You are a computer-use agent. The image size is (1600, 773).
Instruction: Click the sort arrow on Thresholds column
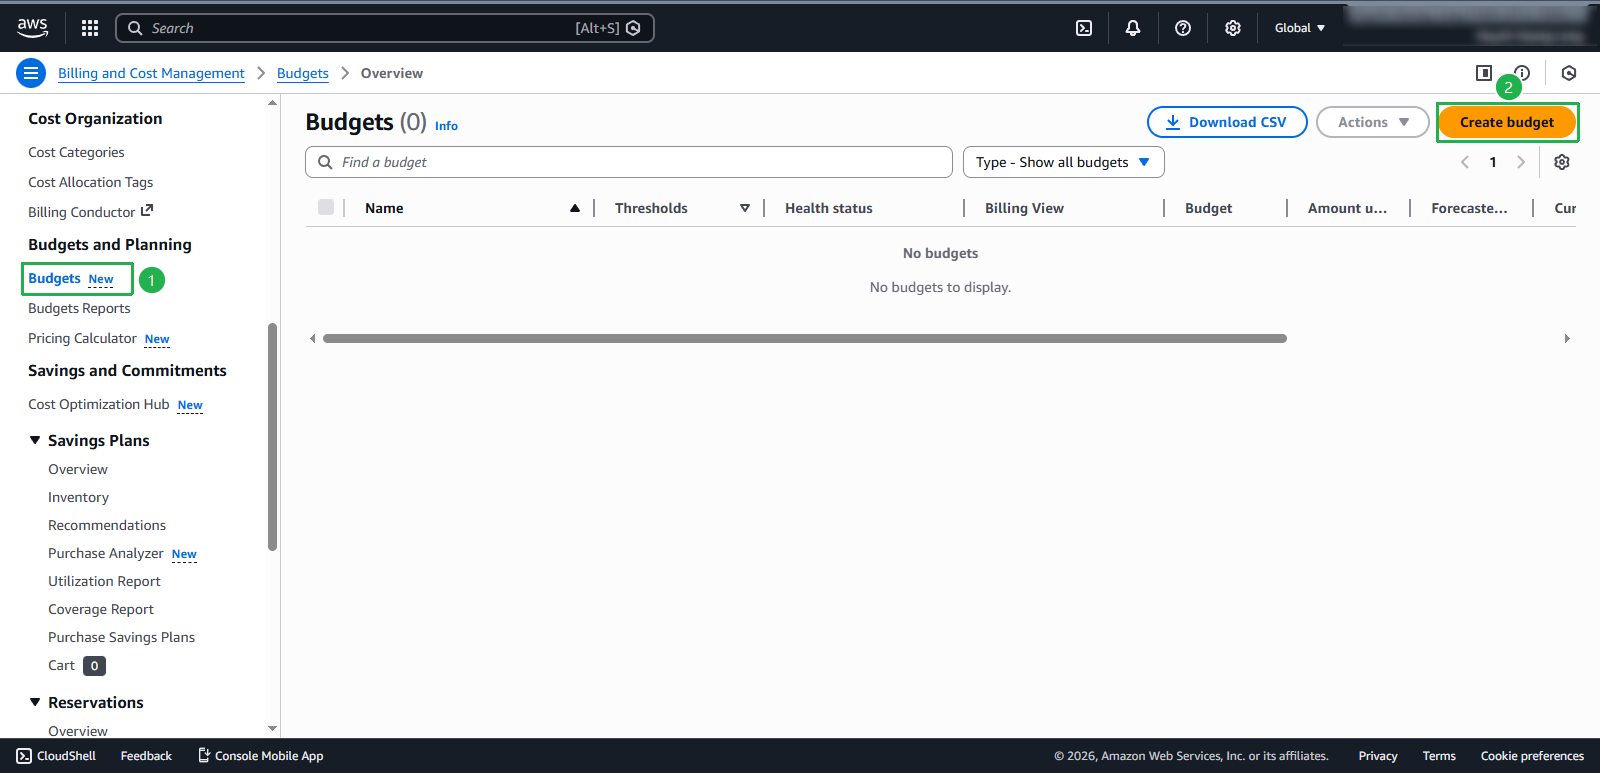745,208
